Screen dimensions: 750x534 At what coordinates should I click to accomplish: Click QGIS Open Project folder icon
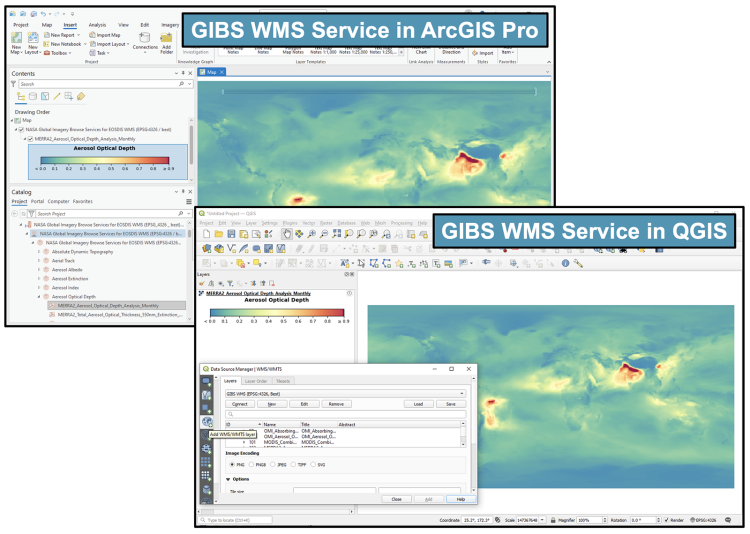(x=219, y=234)
